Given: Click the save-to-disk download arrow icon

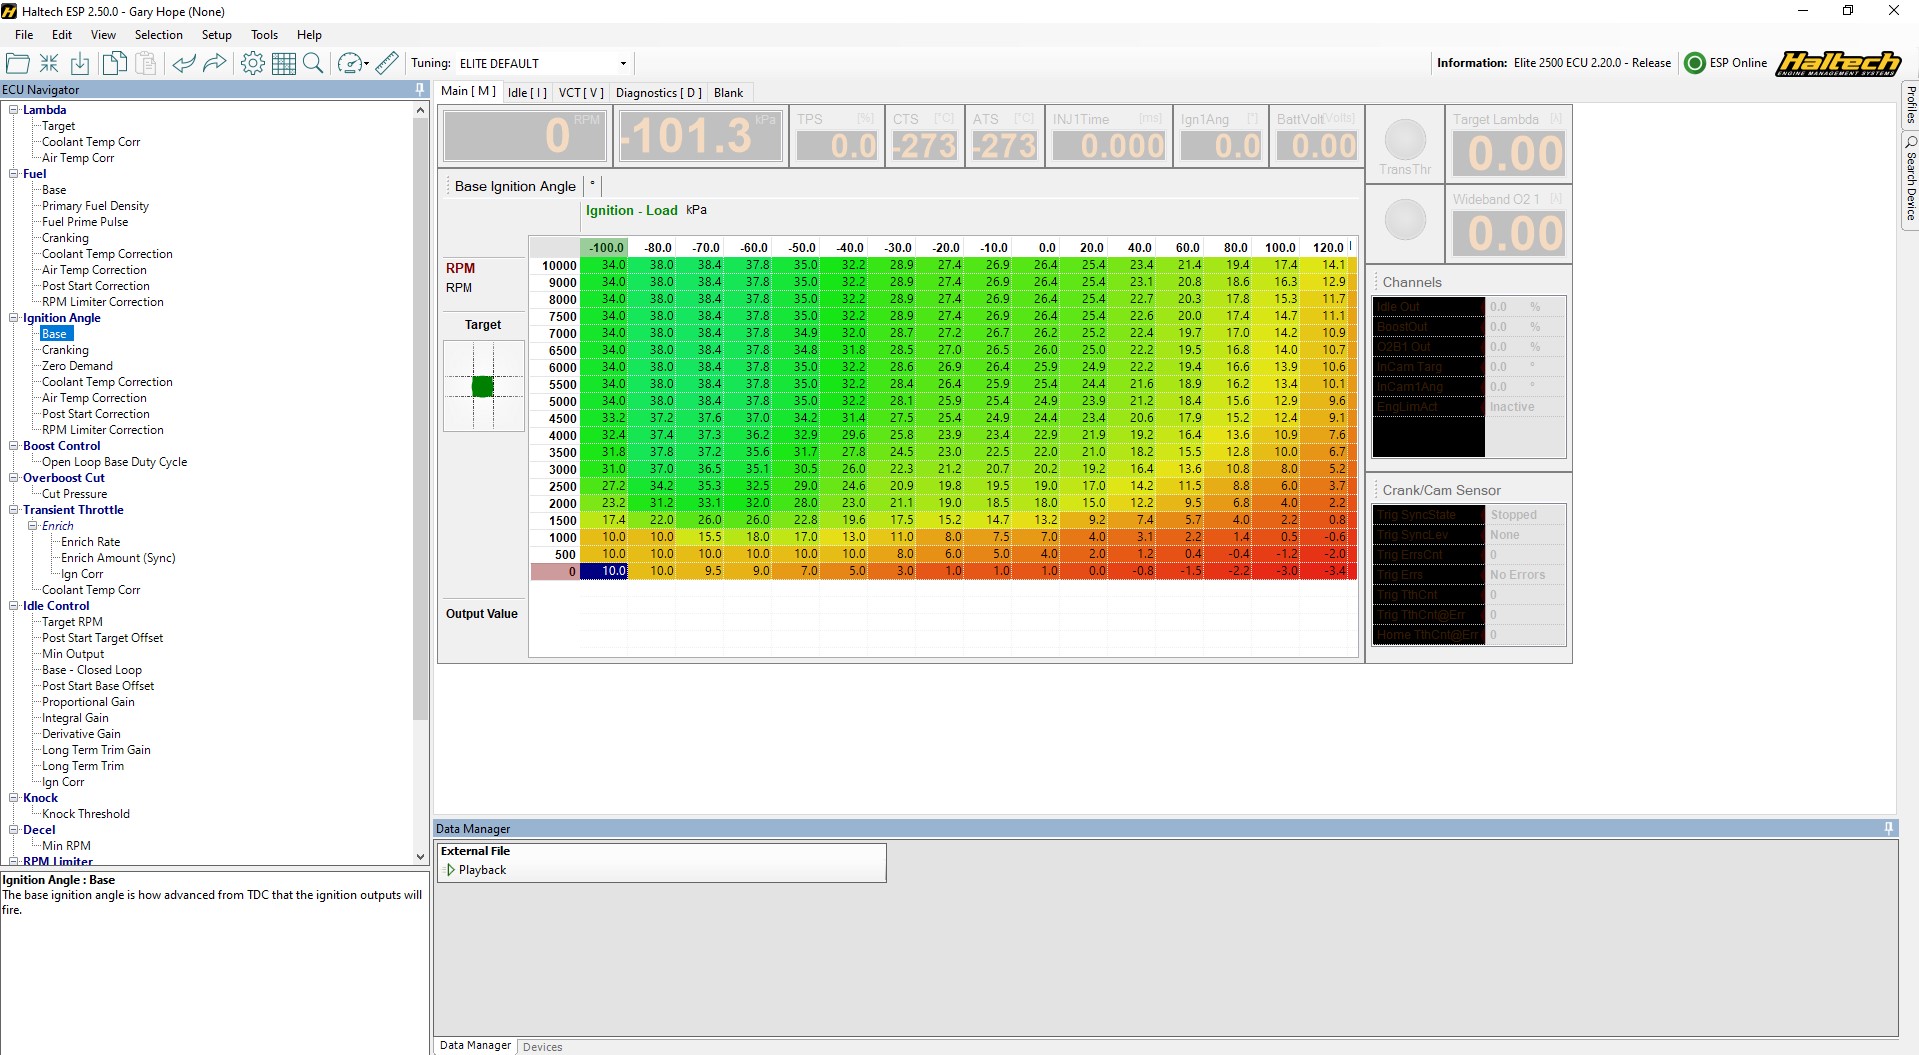Looking at the screenshot, I should 80,63.
